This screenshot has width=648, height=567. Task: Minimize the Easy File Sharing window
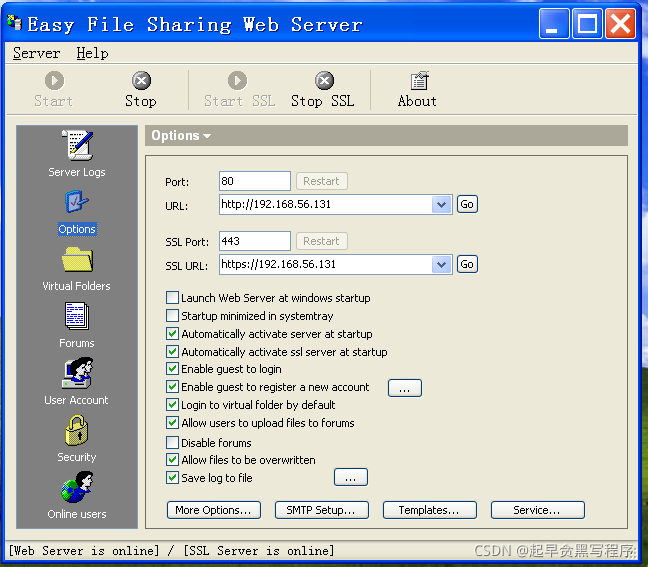click(x=554, y=24)
